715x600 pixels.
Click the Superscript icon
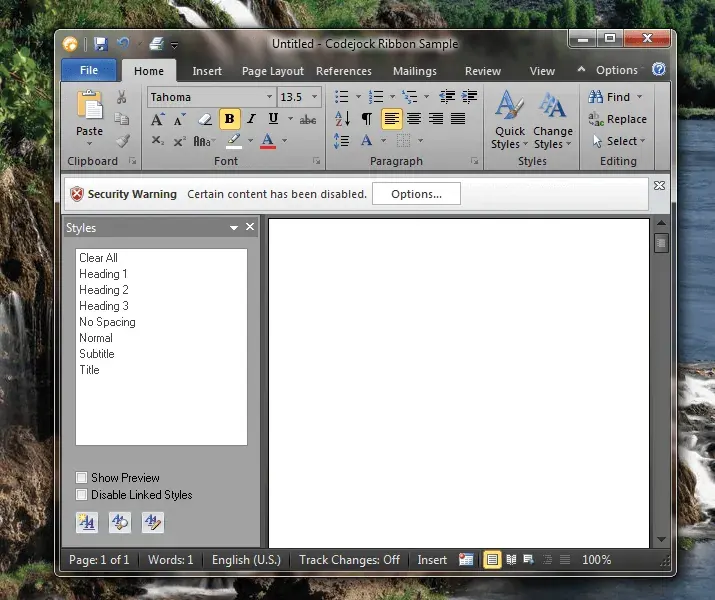[x=180, y=141]
